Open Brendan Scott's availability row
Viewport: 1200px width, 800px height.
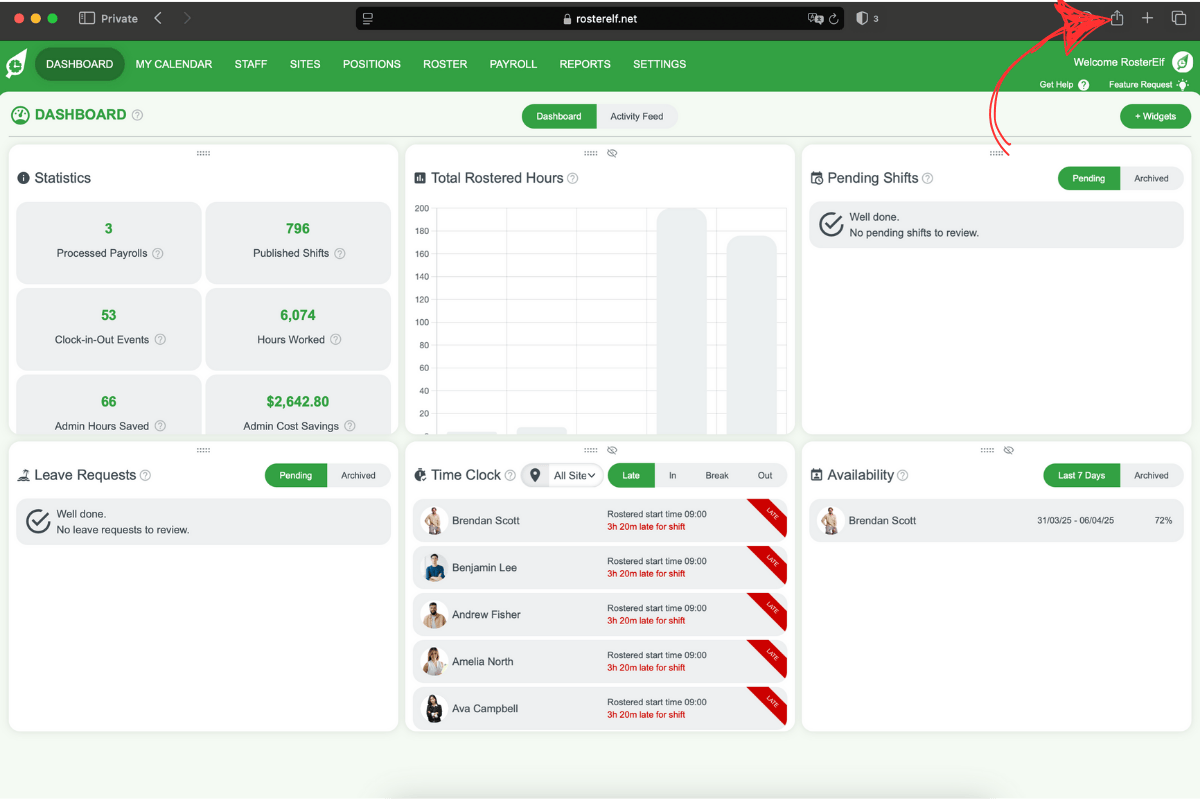[x=995, y=521]
